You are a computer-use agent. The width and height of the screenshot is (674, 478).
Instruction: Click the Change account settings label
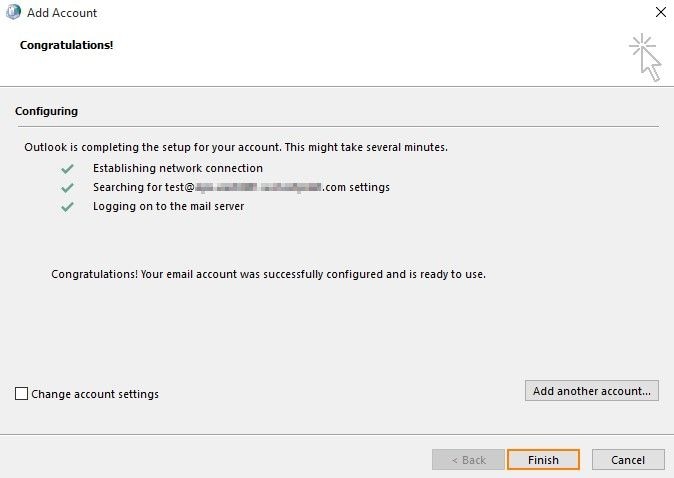pyautogui.click(x=95, y=394)
